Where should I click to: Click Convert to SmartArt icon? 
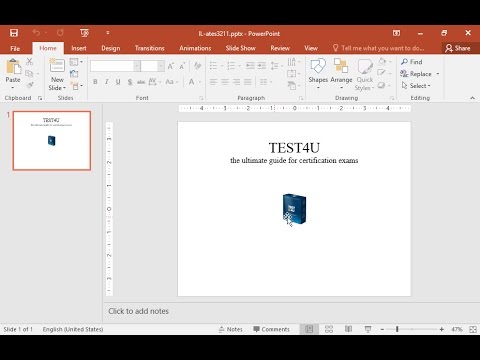tap(294, 86)
